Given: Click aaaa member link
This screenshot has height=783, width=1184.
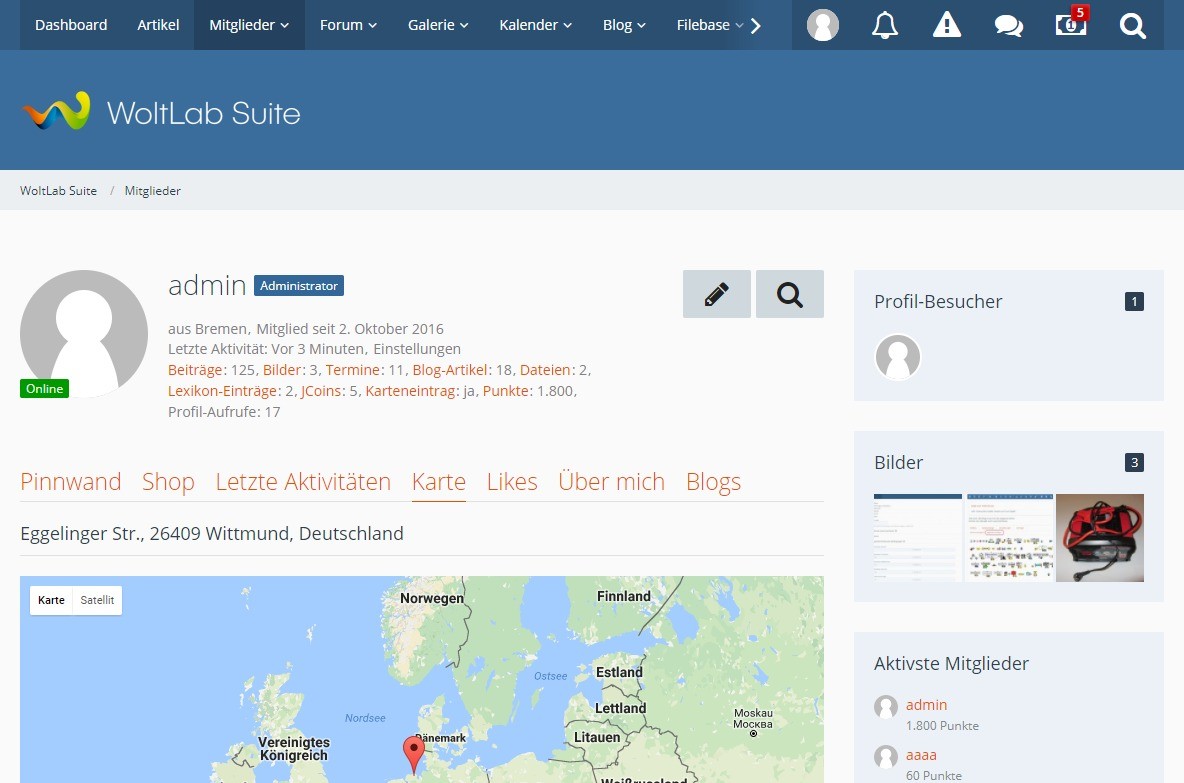Looking at the screenshot, I should pos(921,754).
